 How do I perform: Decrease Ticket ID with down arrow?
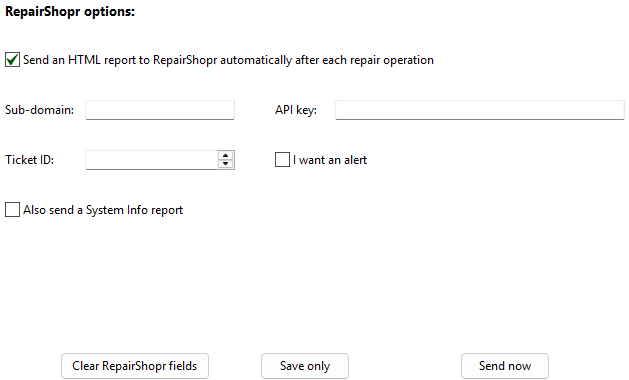pyautogui.click(x=226, y=164)
